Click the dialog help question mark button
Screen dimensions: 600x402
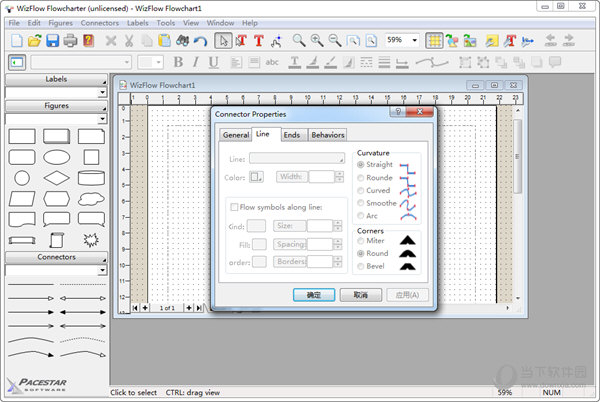pos(398,112)
